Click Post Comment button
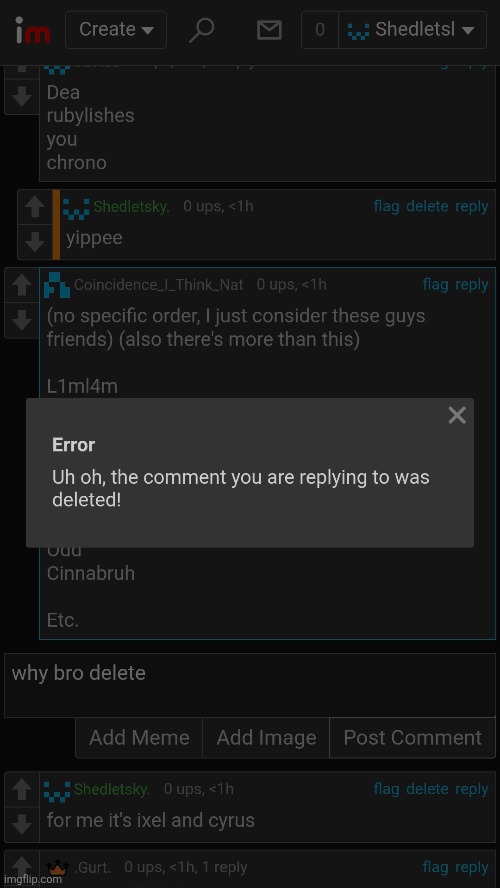The width and height of the screenshot is (500, 888). tap(412, 737)
